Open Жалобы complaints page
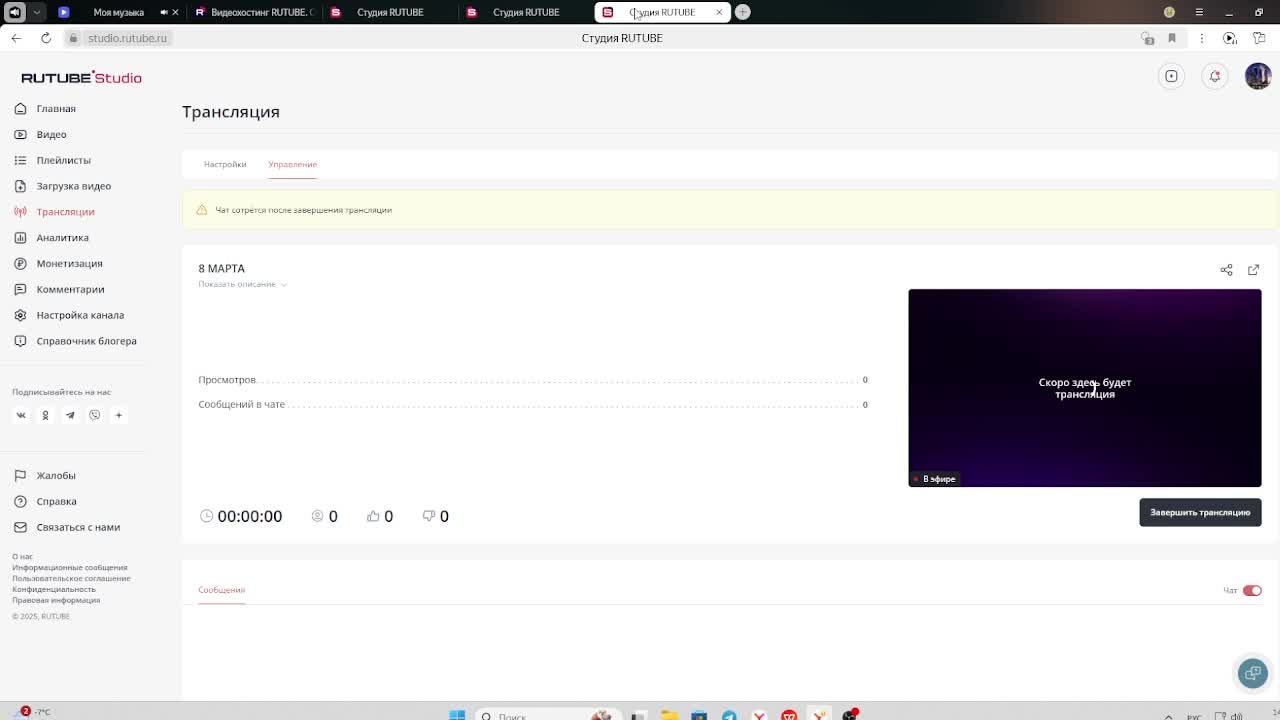Screen dimensions: 1280x720 (x=46, y=476)
